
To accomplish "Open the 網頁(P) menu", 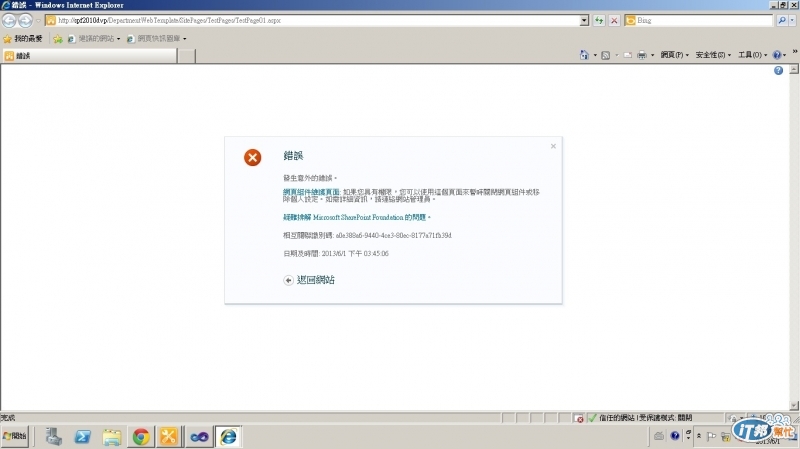I will point(674,55).
